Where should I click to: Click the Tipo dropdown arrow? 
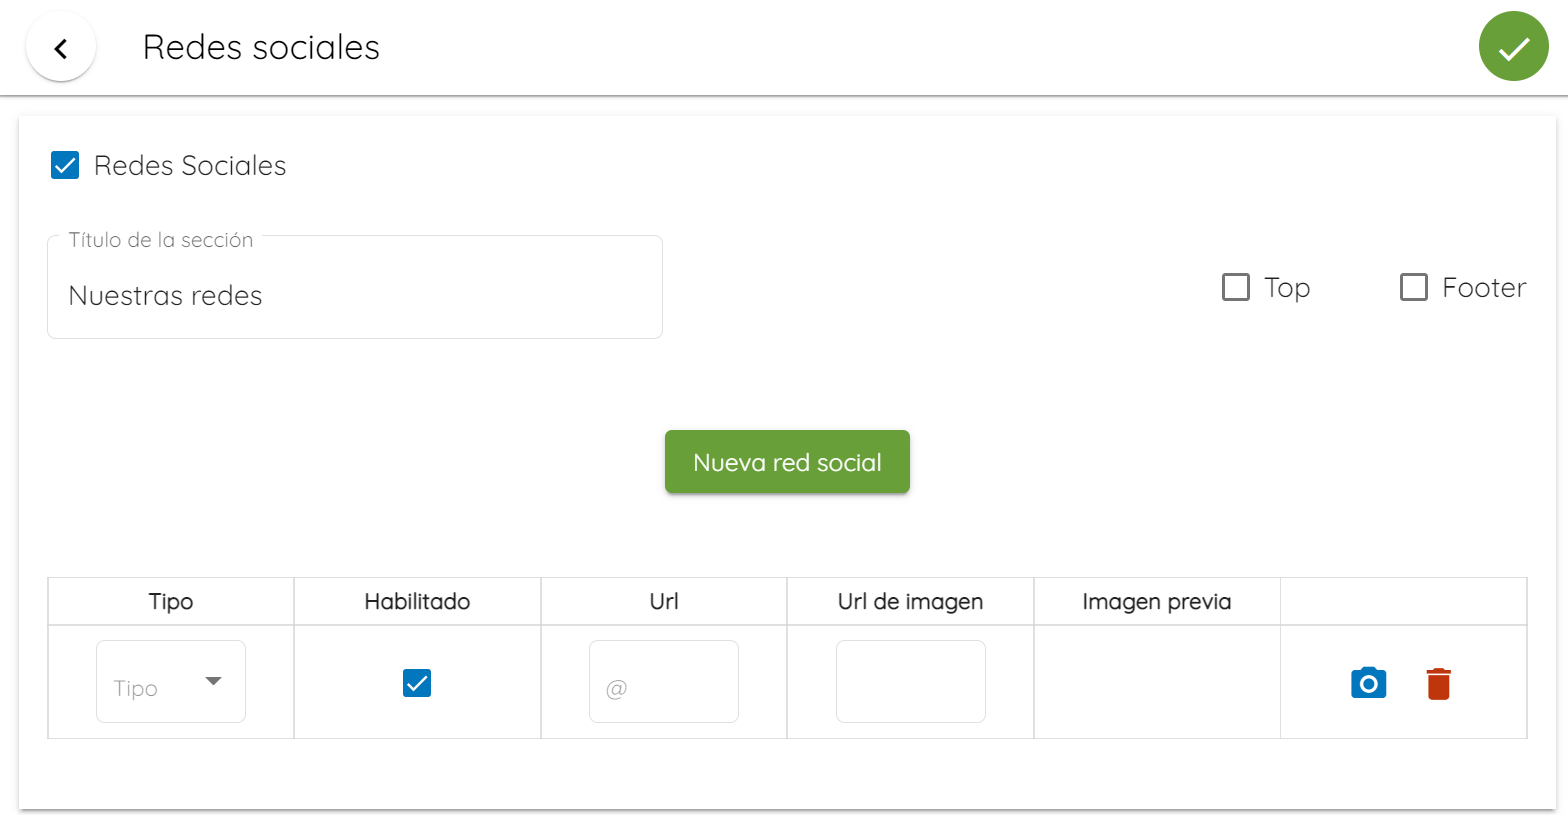pyautogui.click(x=213, y=681)
